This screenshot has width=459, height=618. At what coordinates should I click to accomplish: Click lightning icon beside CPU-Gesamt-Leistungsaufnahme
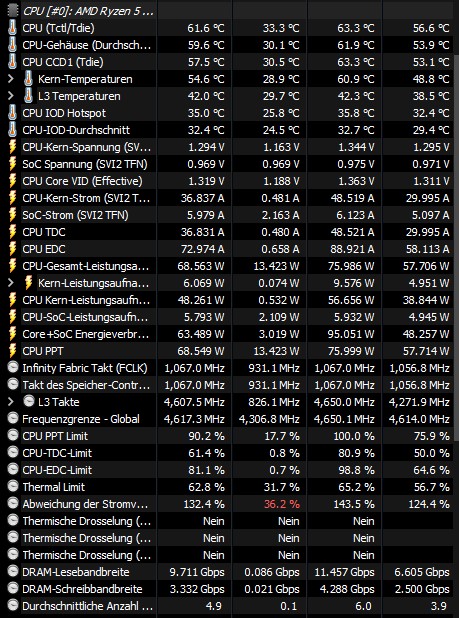click(13, 266)
